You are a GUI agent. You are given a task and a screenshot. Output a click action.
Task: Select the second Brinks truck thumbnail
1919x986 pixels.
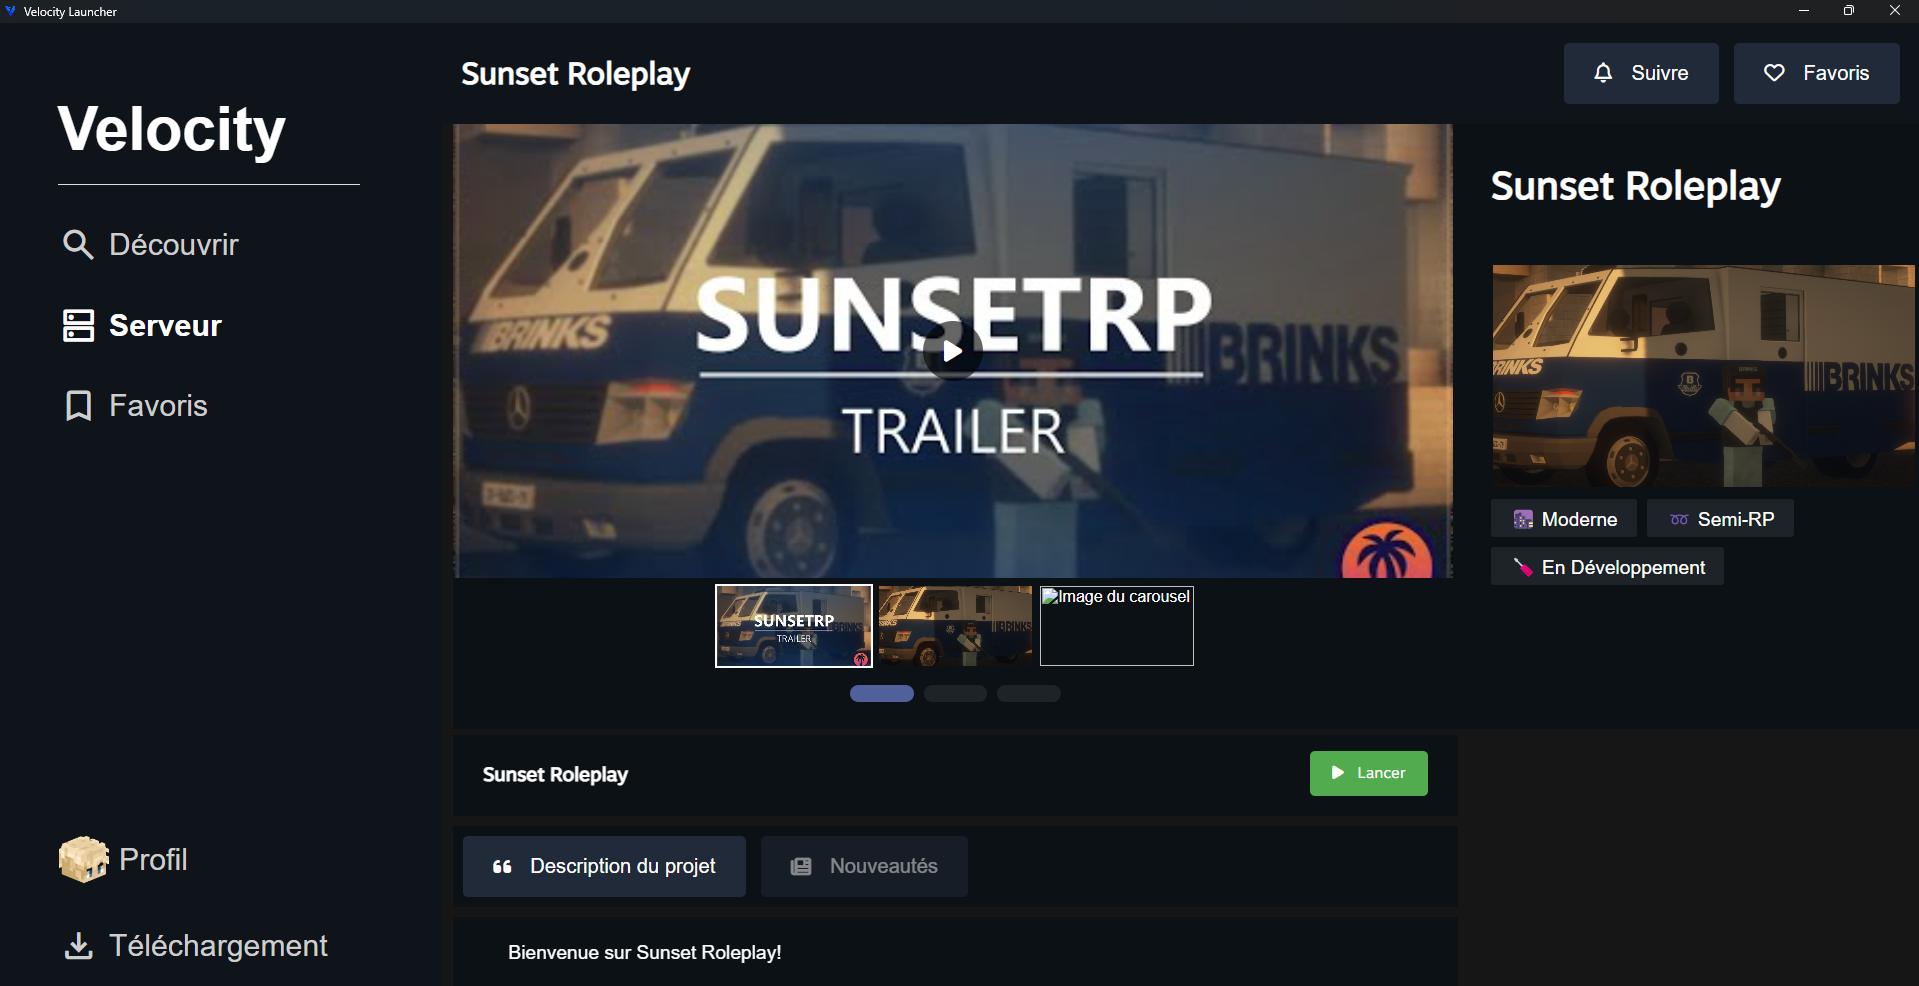(955, 626)
